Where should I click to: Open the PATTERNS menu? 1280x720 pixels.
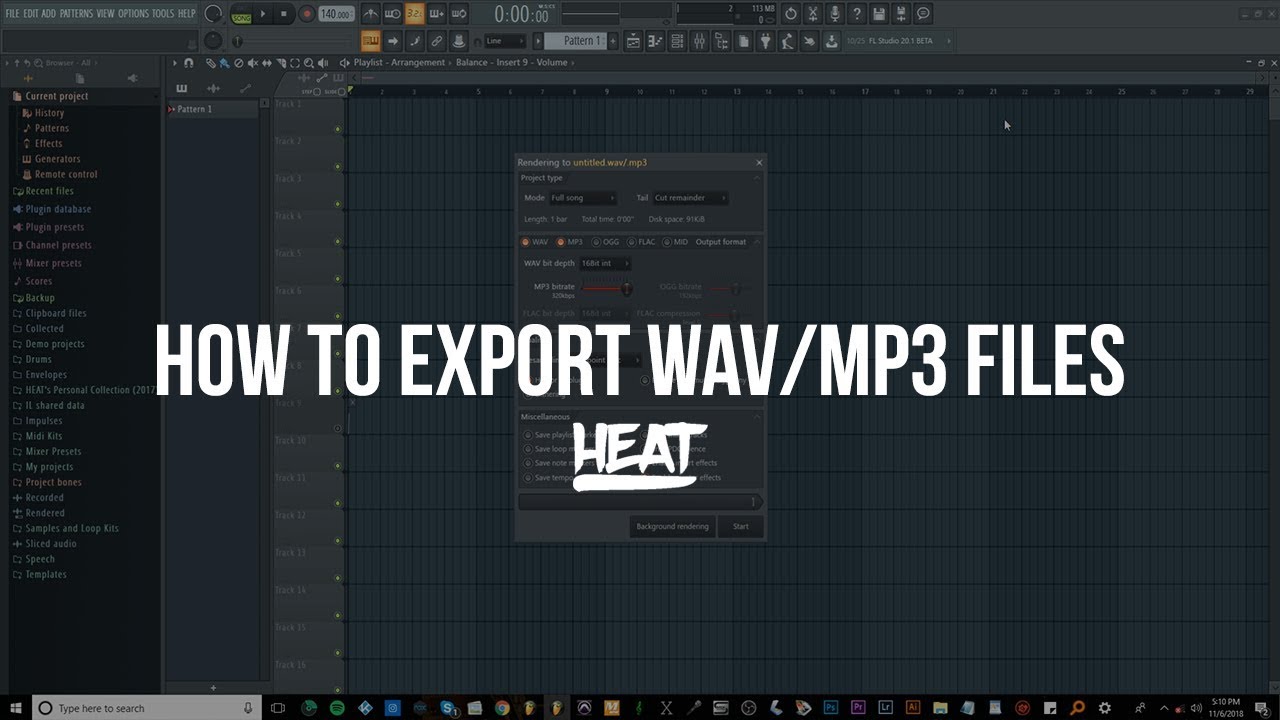[76, 13]
